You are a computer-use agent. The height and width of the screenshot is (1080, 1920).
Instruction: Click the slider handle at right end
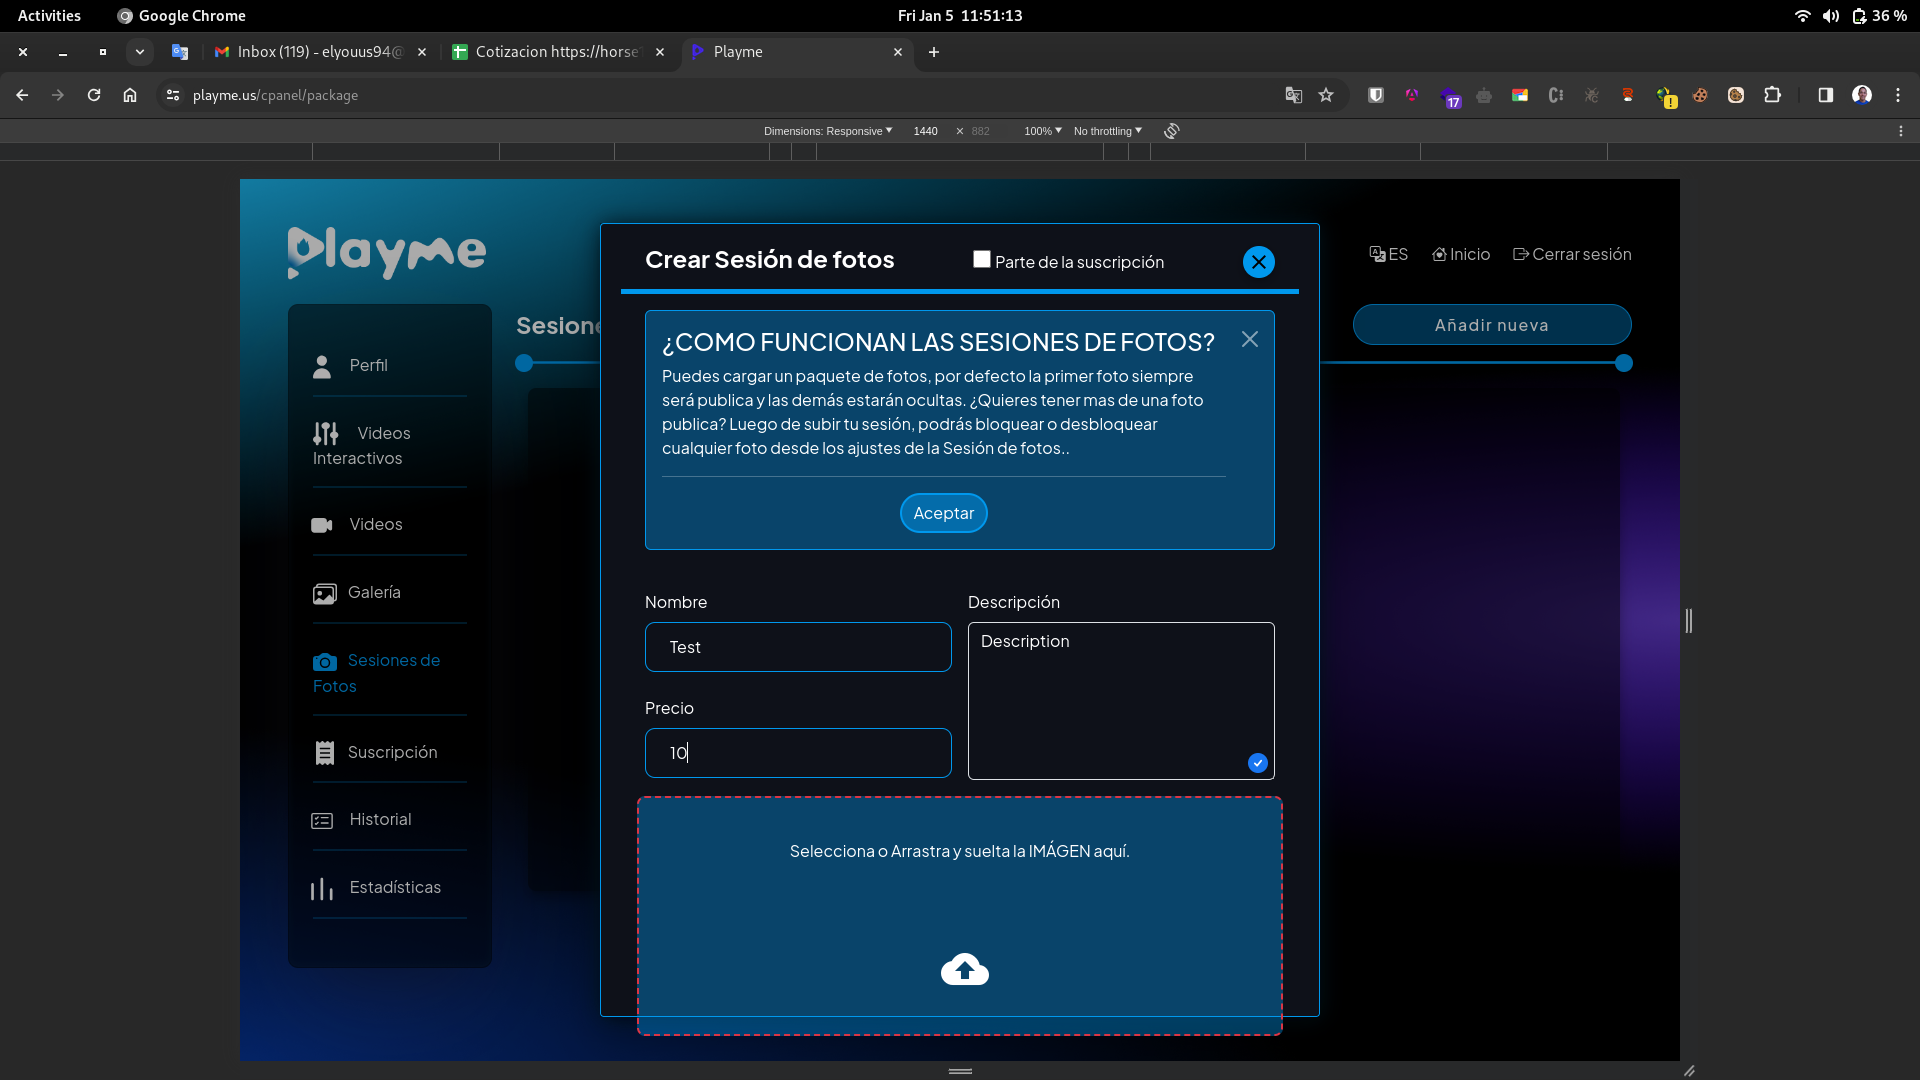[1624, 363]
